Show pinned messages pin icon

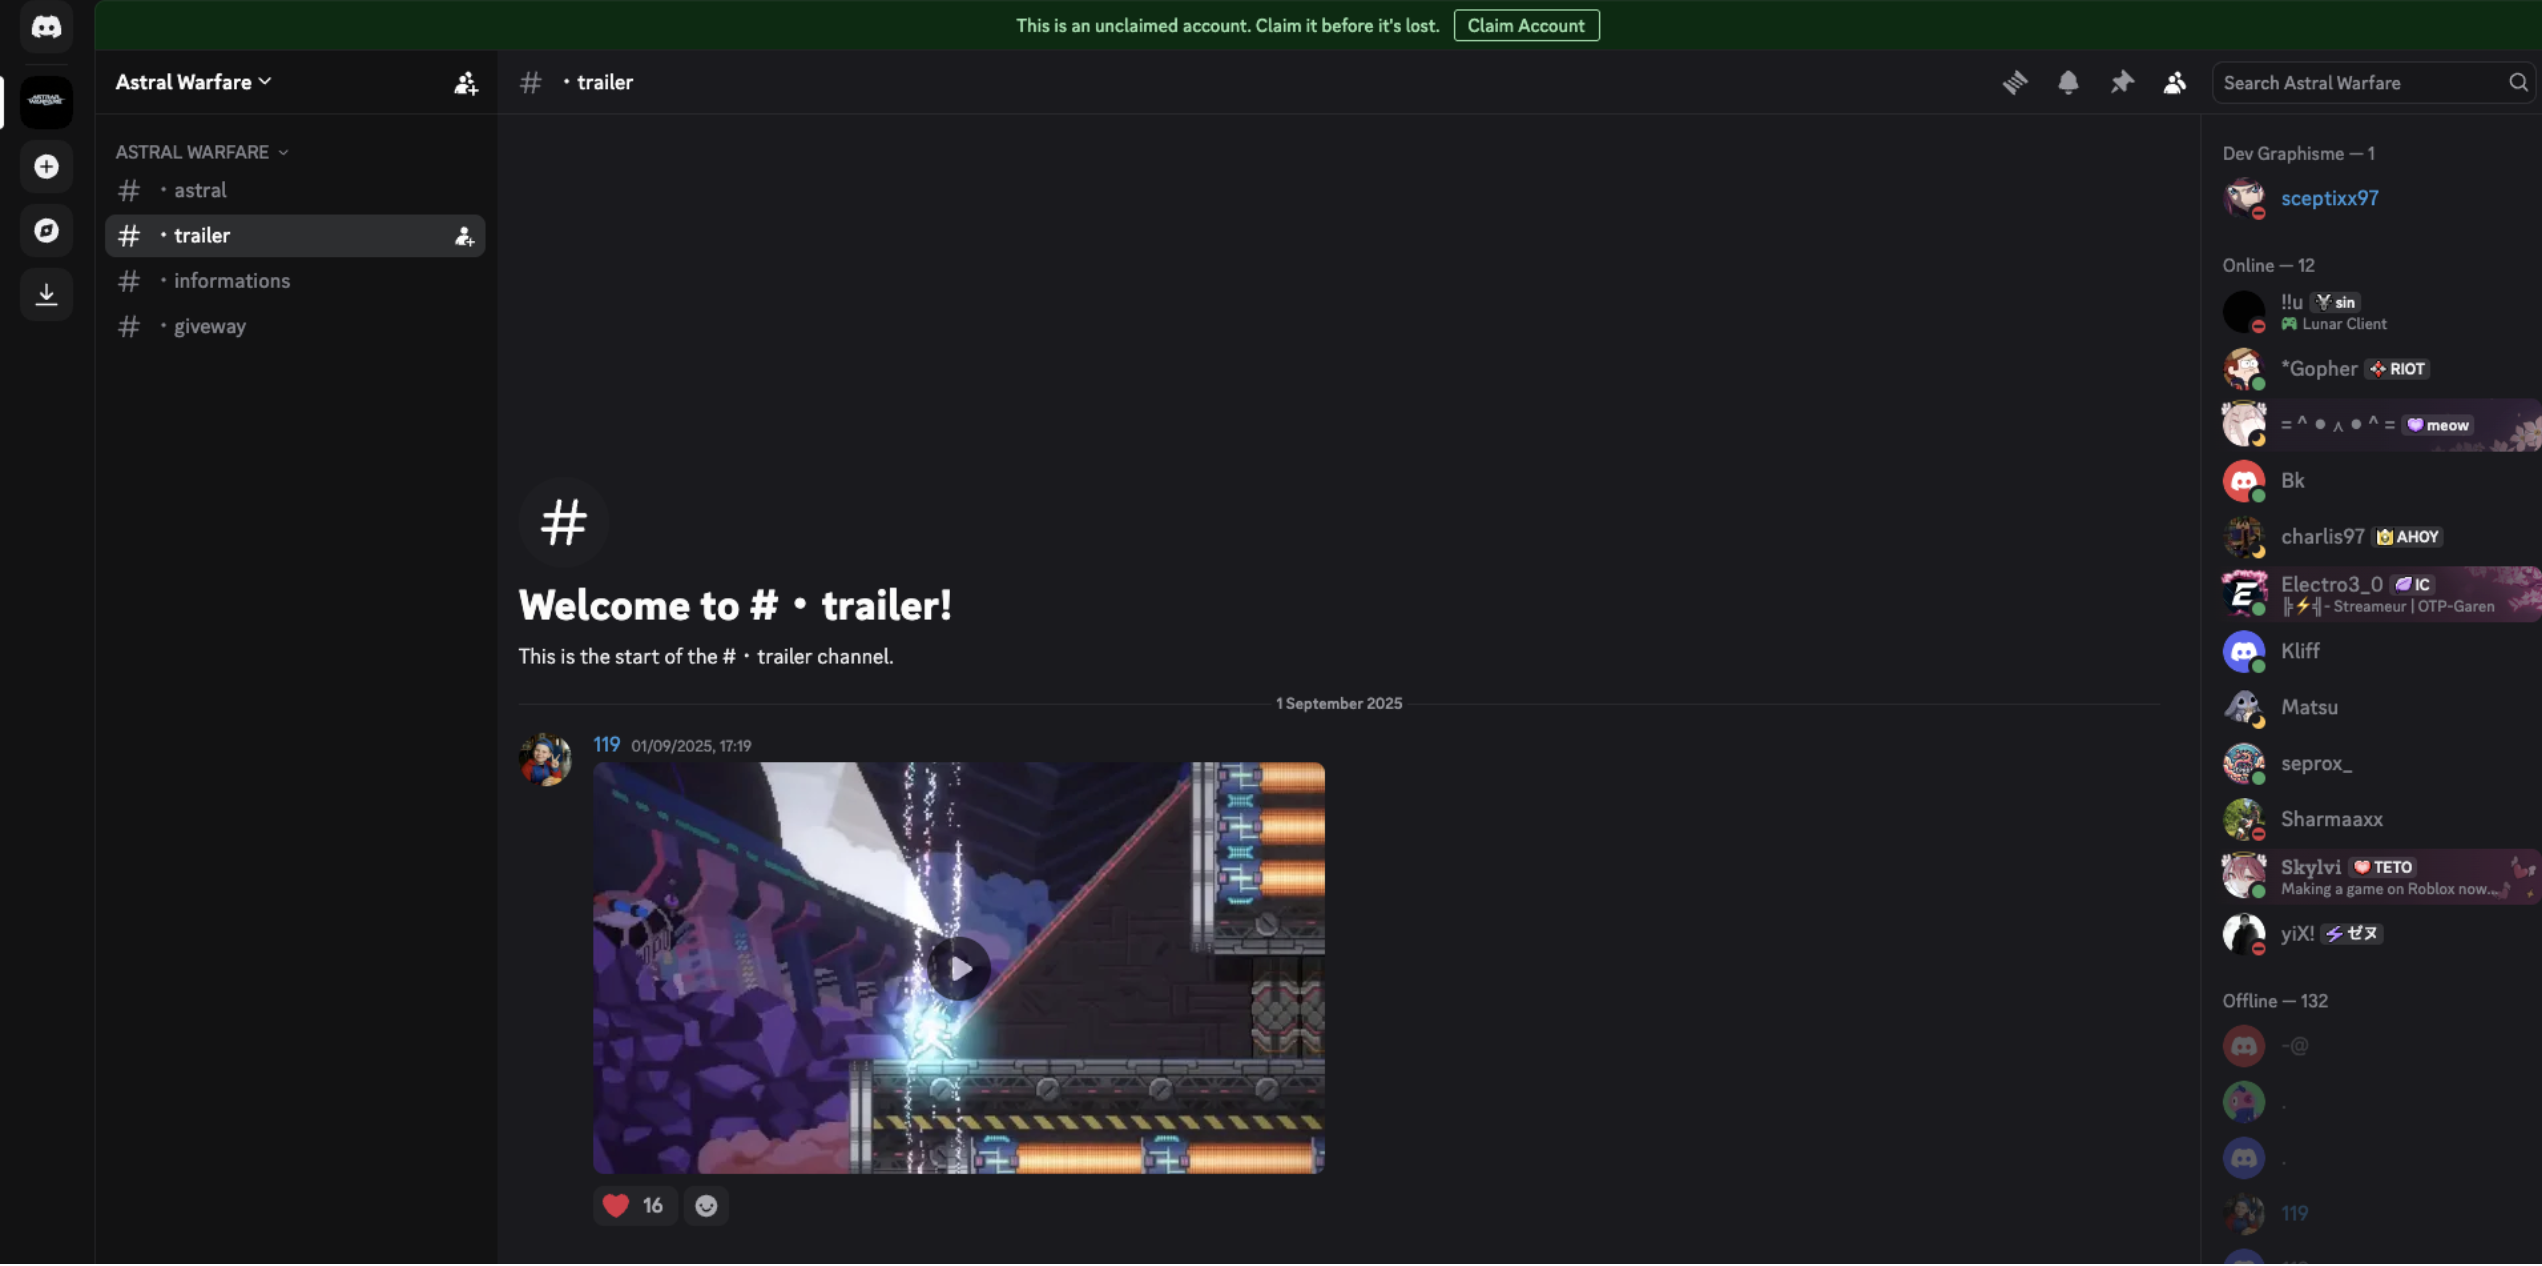(2121, 83)
